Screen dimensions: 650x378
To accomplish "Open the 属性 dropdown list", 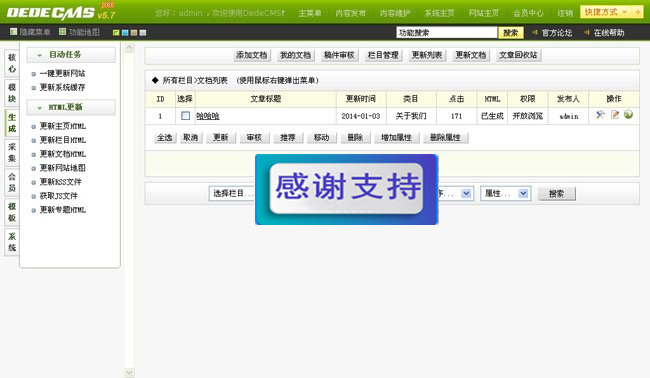I will (x=505, y=193).
